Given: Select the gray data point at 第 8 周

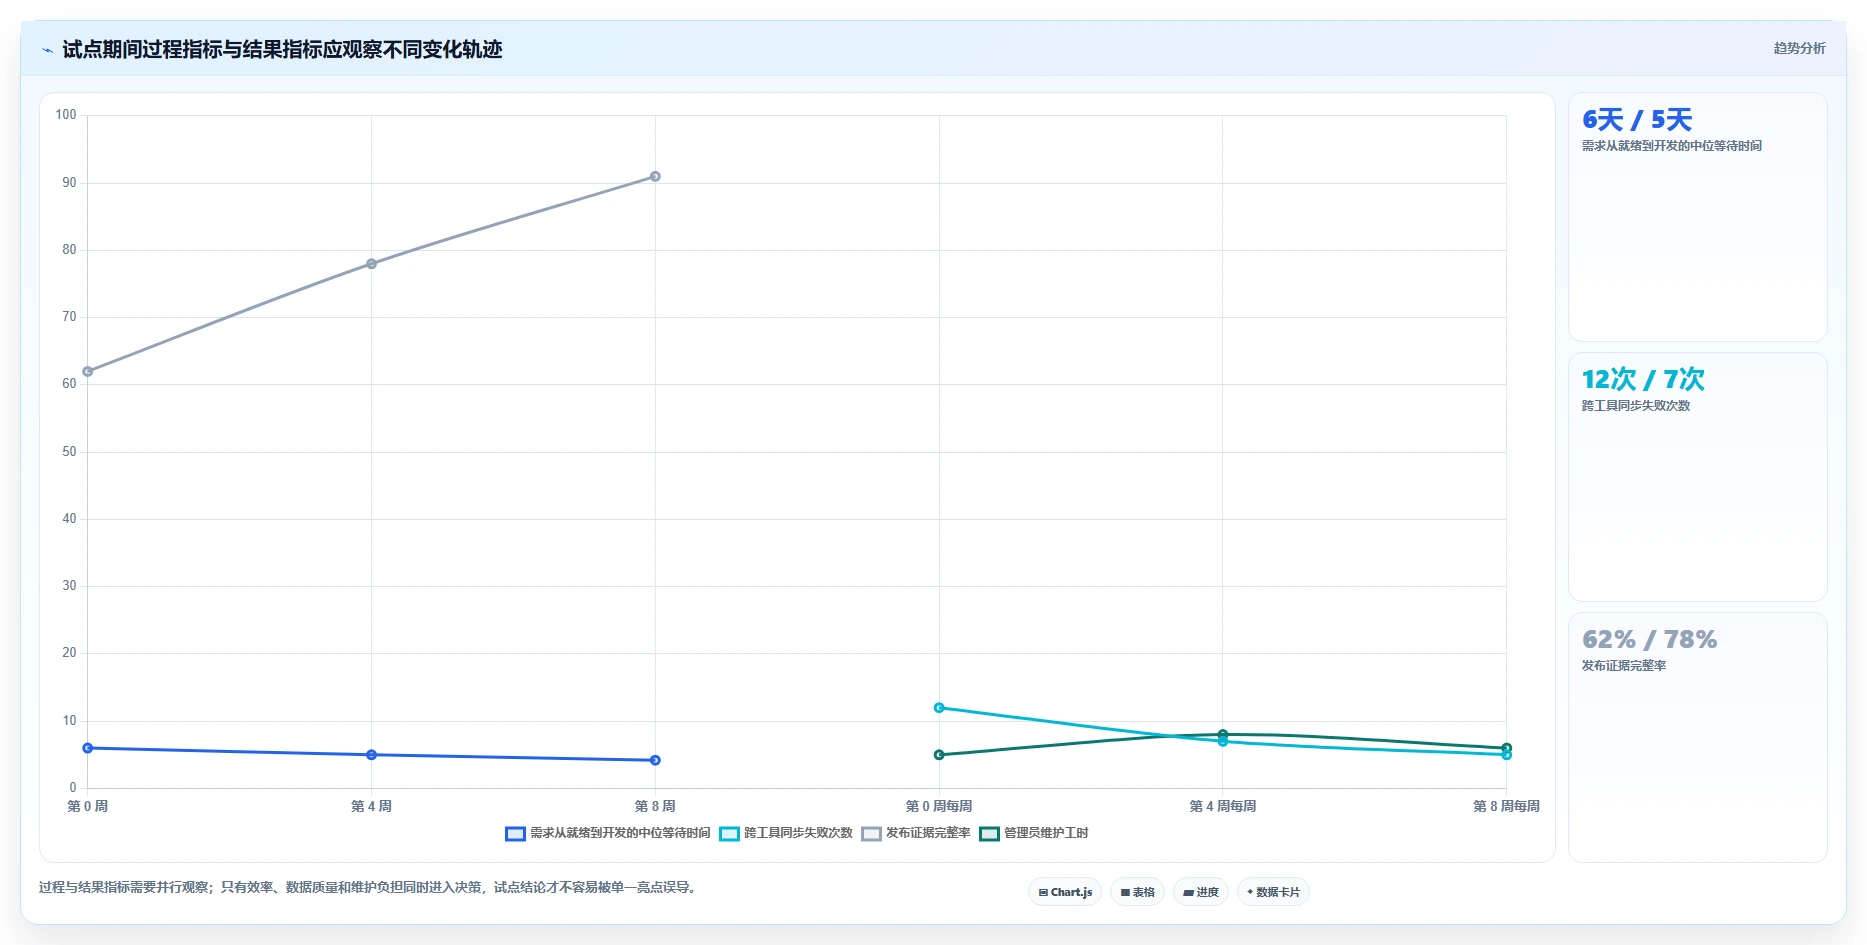Looking at the screenshot, I should point(655,176).
